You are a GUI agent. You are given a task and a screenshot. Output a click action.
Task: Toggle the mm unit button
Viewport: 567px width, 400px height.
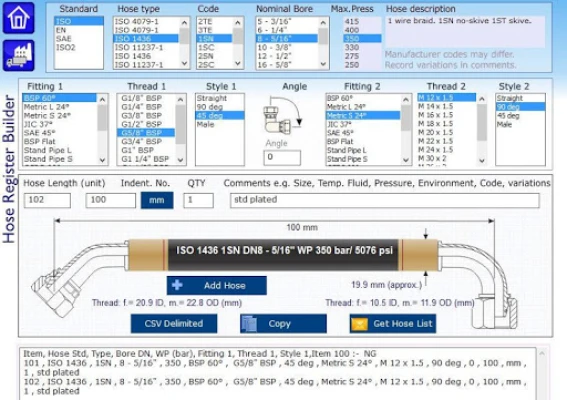pyautogui.click(x=157, y=200)
